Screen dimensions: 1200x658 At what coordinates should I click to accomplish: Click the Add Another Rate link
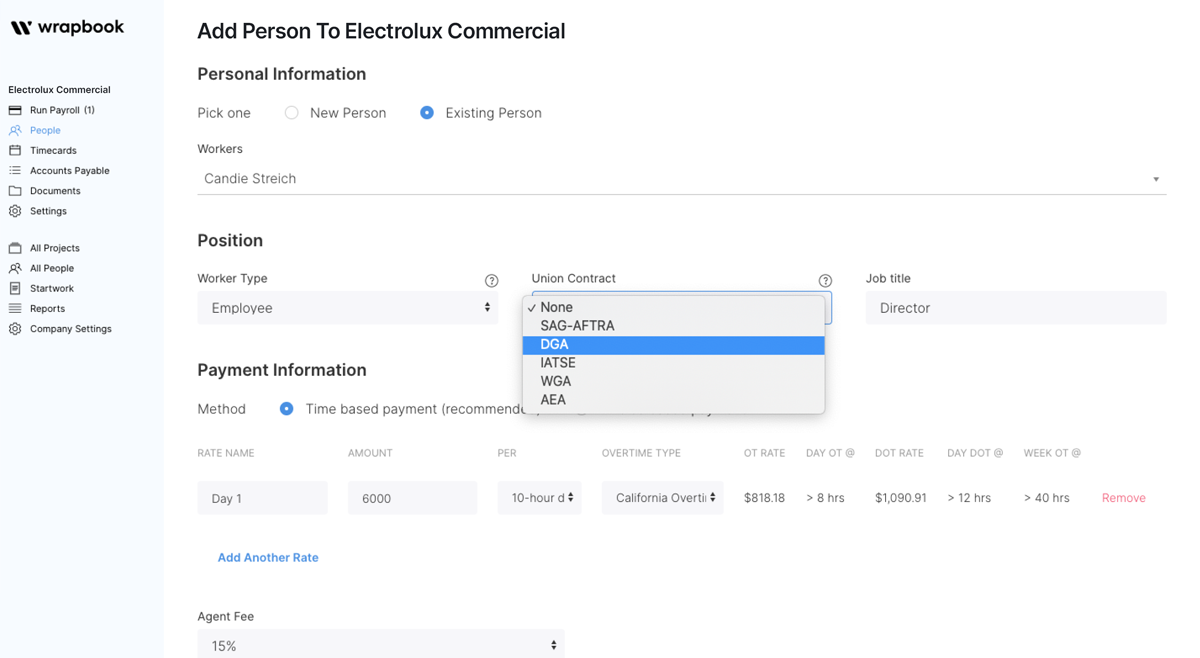tap(268, 557)
